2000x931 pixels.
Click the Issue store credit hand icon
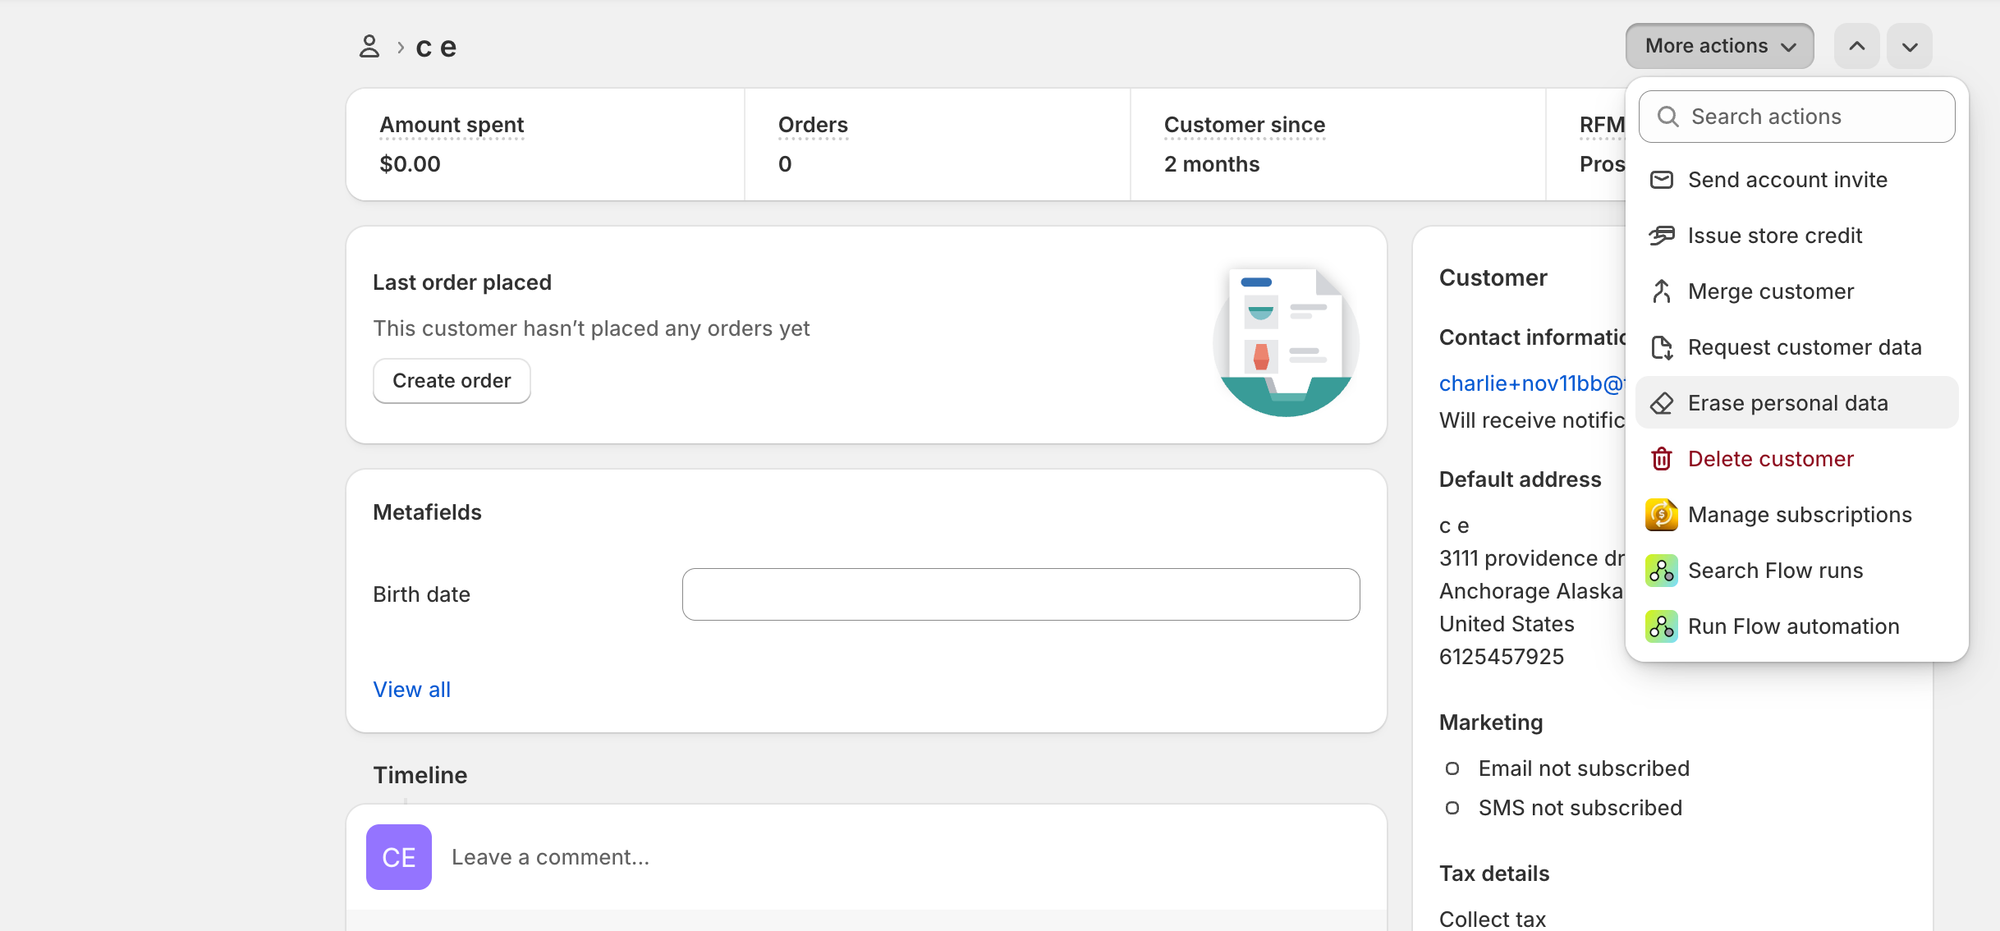click(x=1661, y=236)
